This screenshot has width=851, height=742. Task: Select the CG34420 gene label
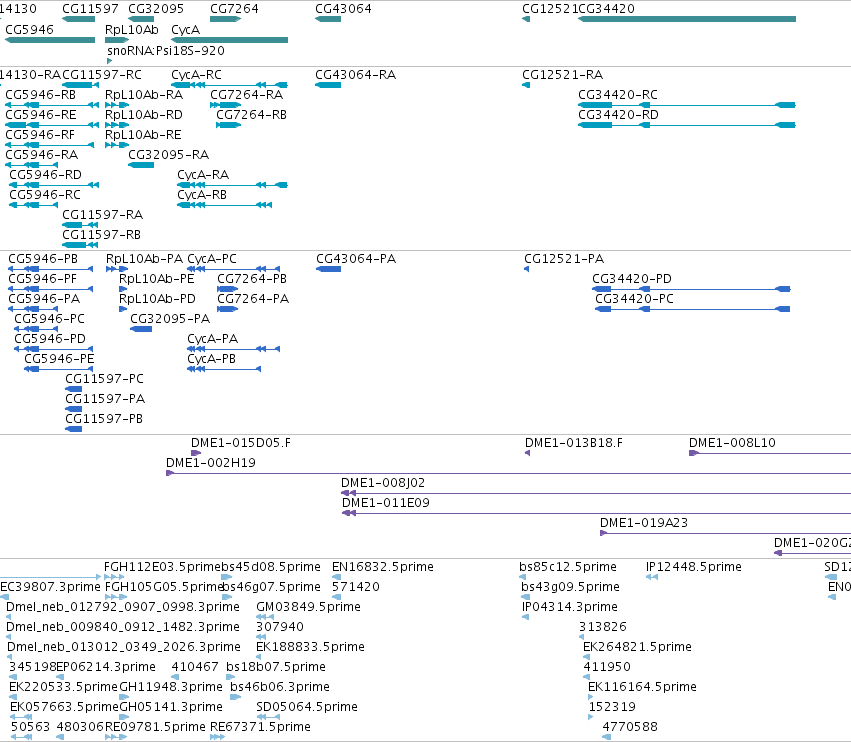pos(606,9)
